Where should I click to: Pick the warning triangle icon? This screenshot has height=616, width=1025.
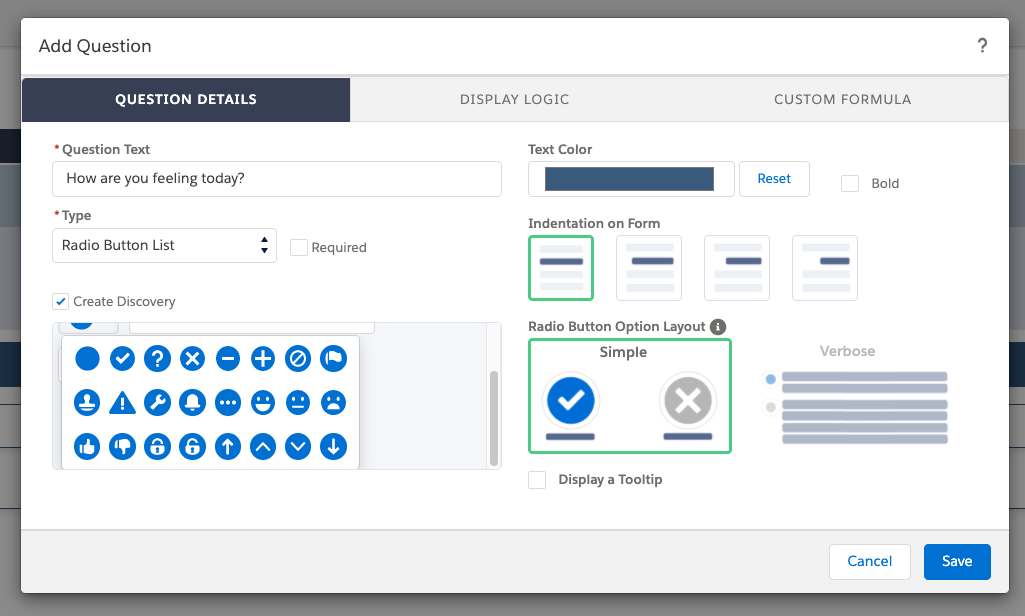122,403
